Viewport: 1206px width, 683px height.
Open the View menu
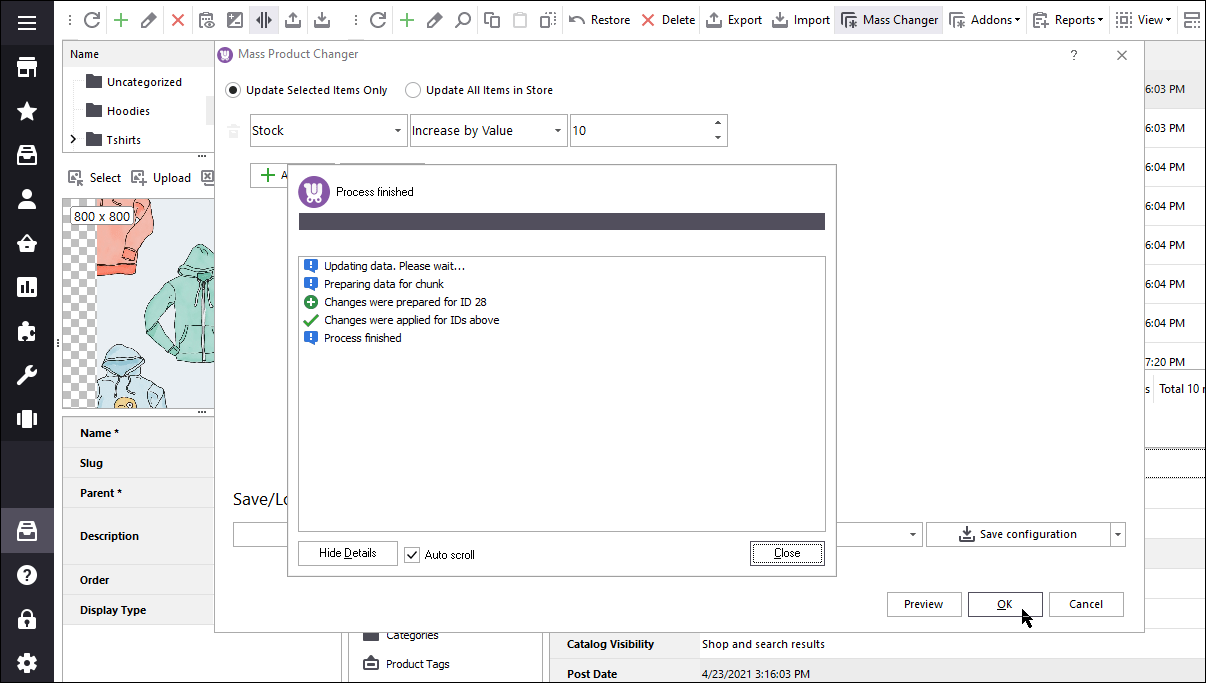click(x=1143, y=19)
